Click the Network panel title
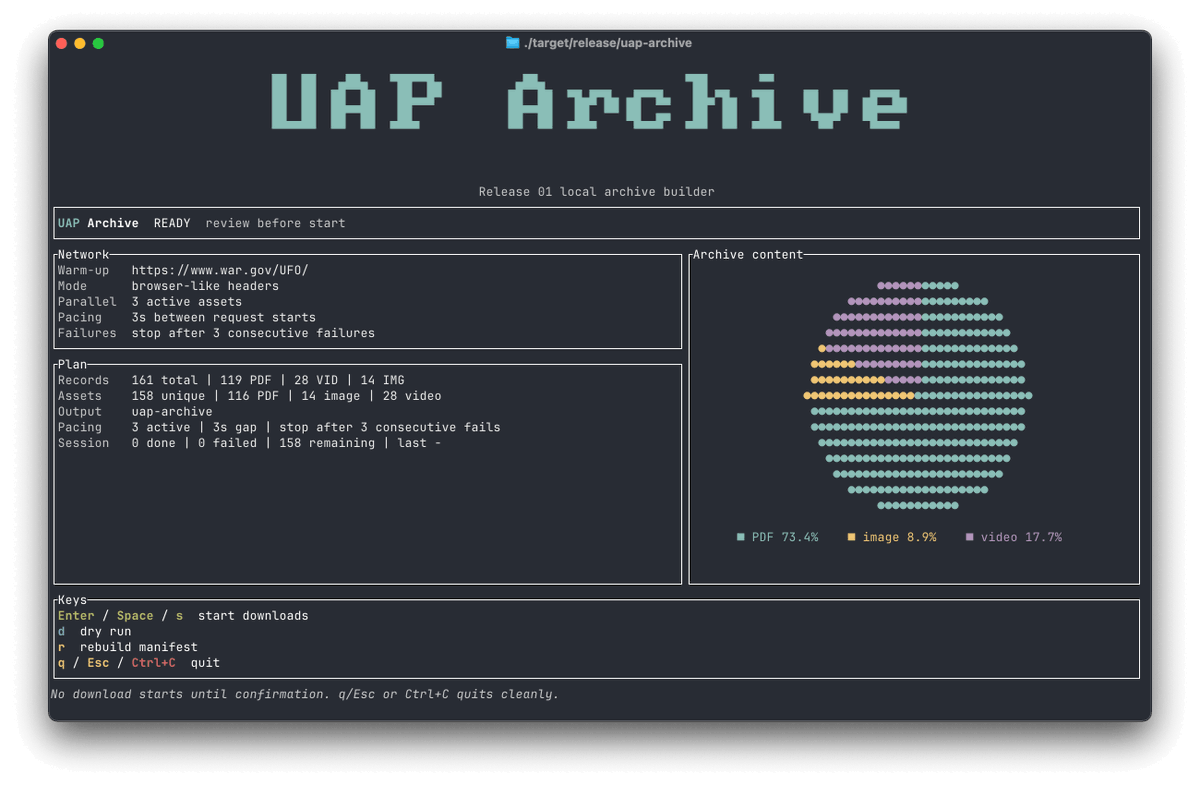 coord(83,255)
